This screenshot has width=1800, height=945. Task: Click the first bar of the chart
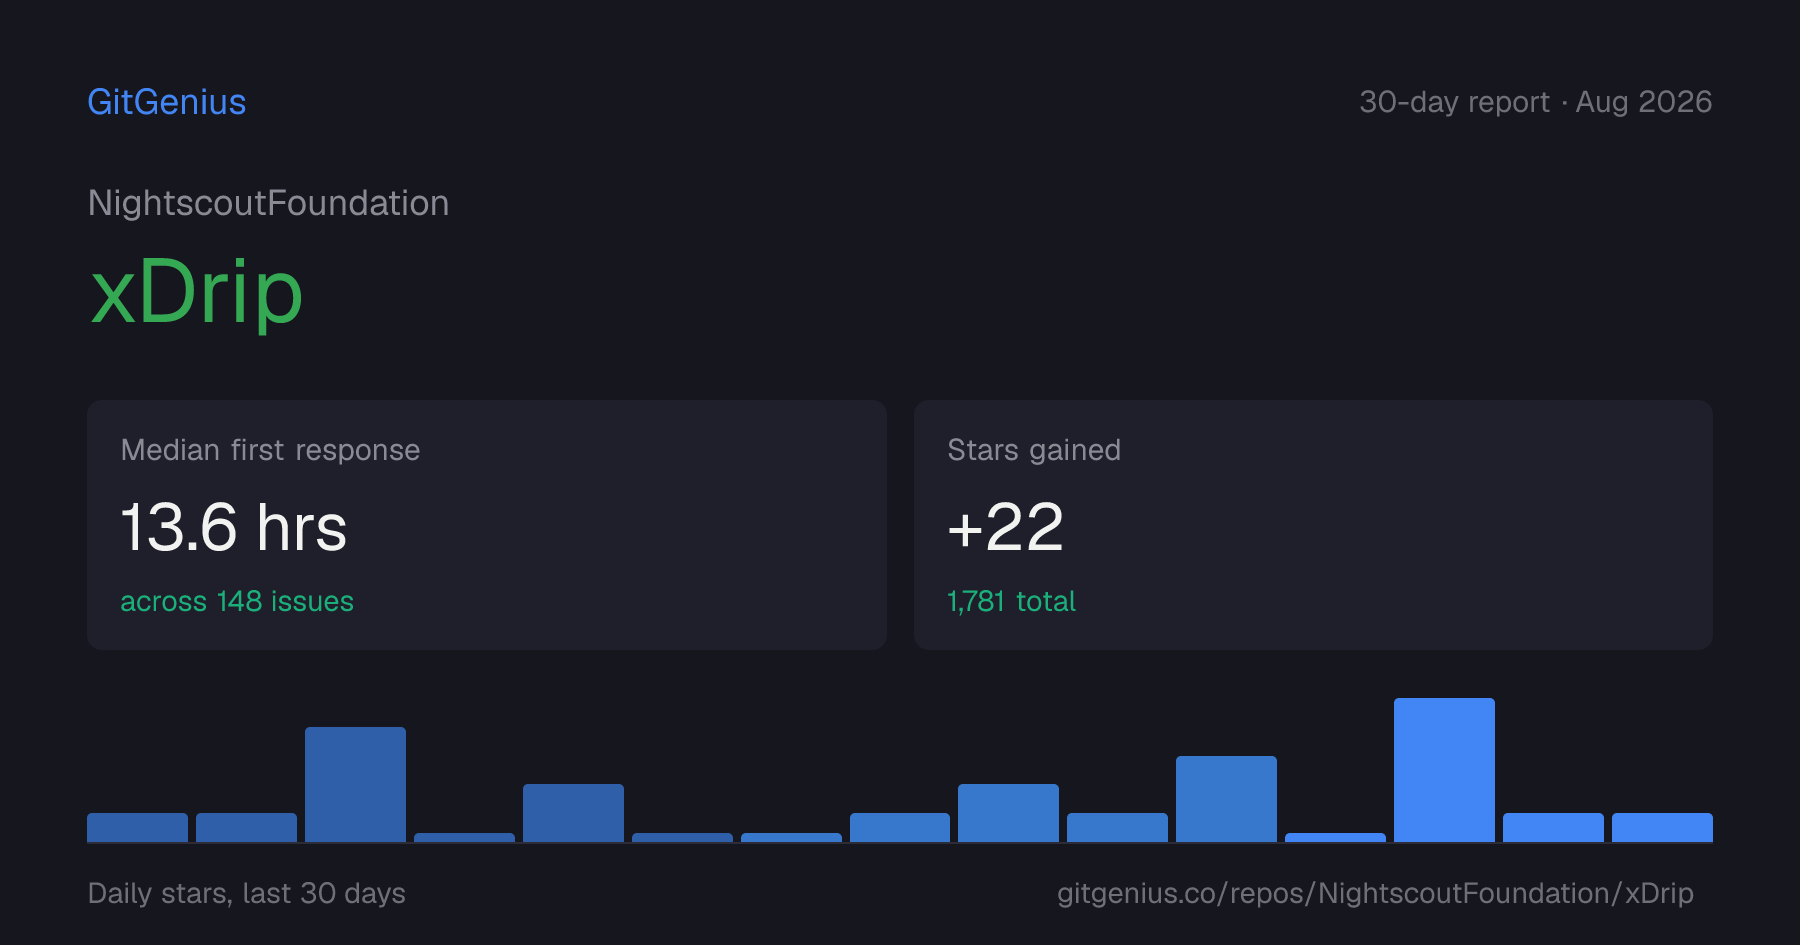(137, 827)
